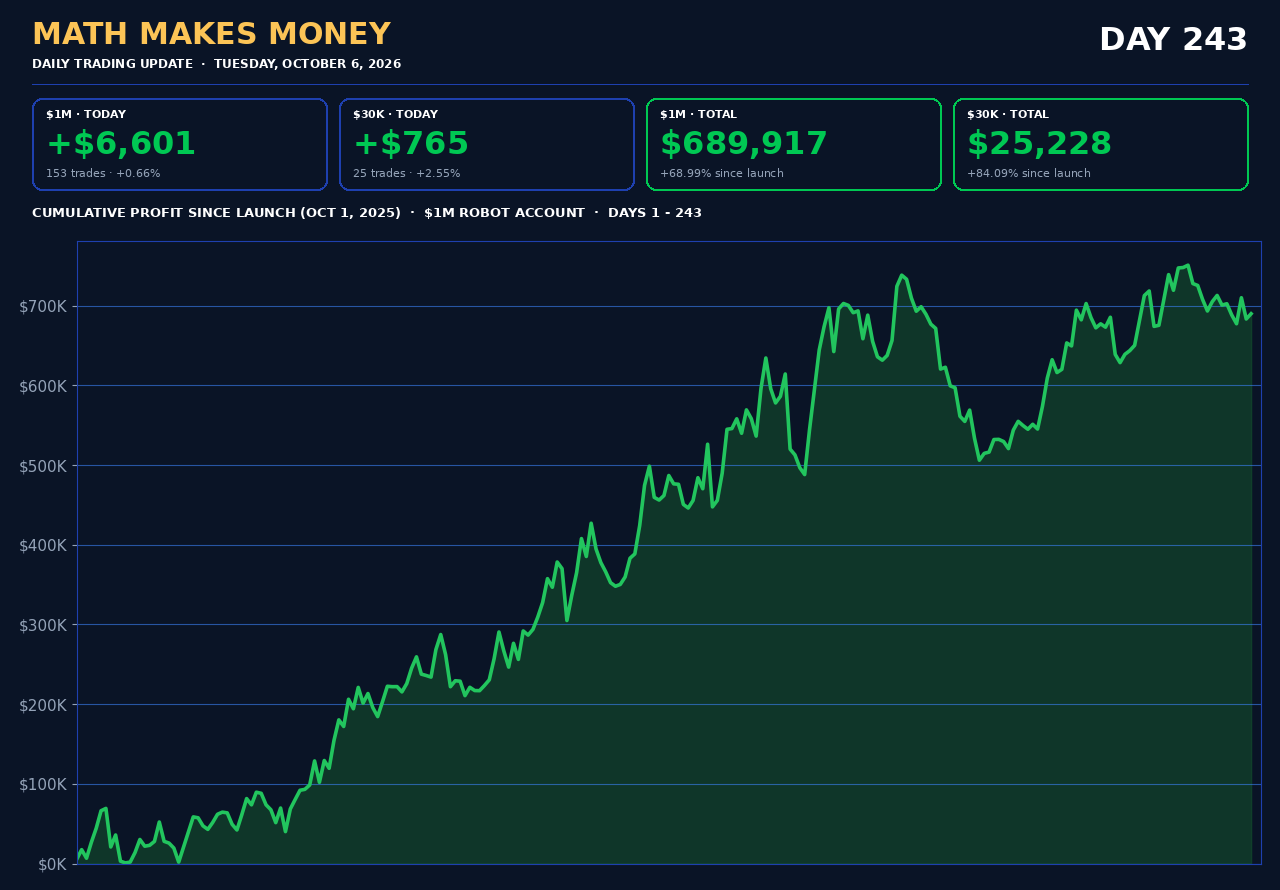Click the $700K y-axis label
Viewport: 1280px width, 890px height.
point(43,306)
